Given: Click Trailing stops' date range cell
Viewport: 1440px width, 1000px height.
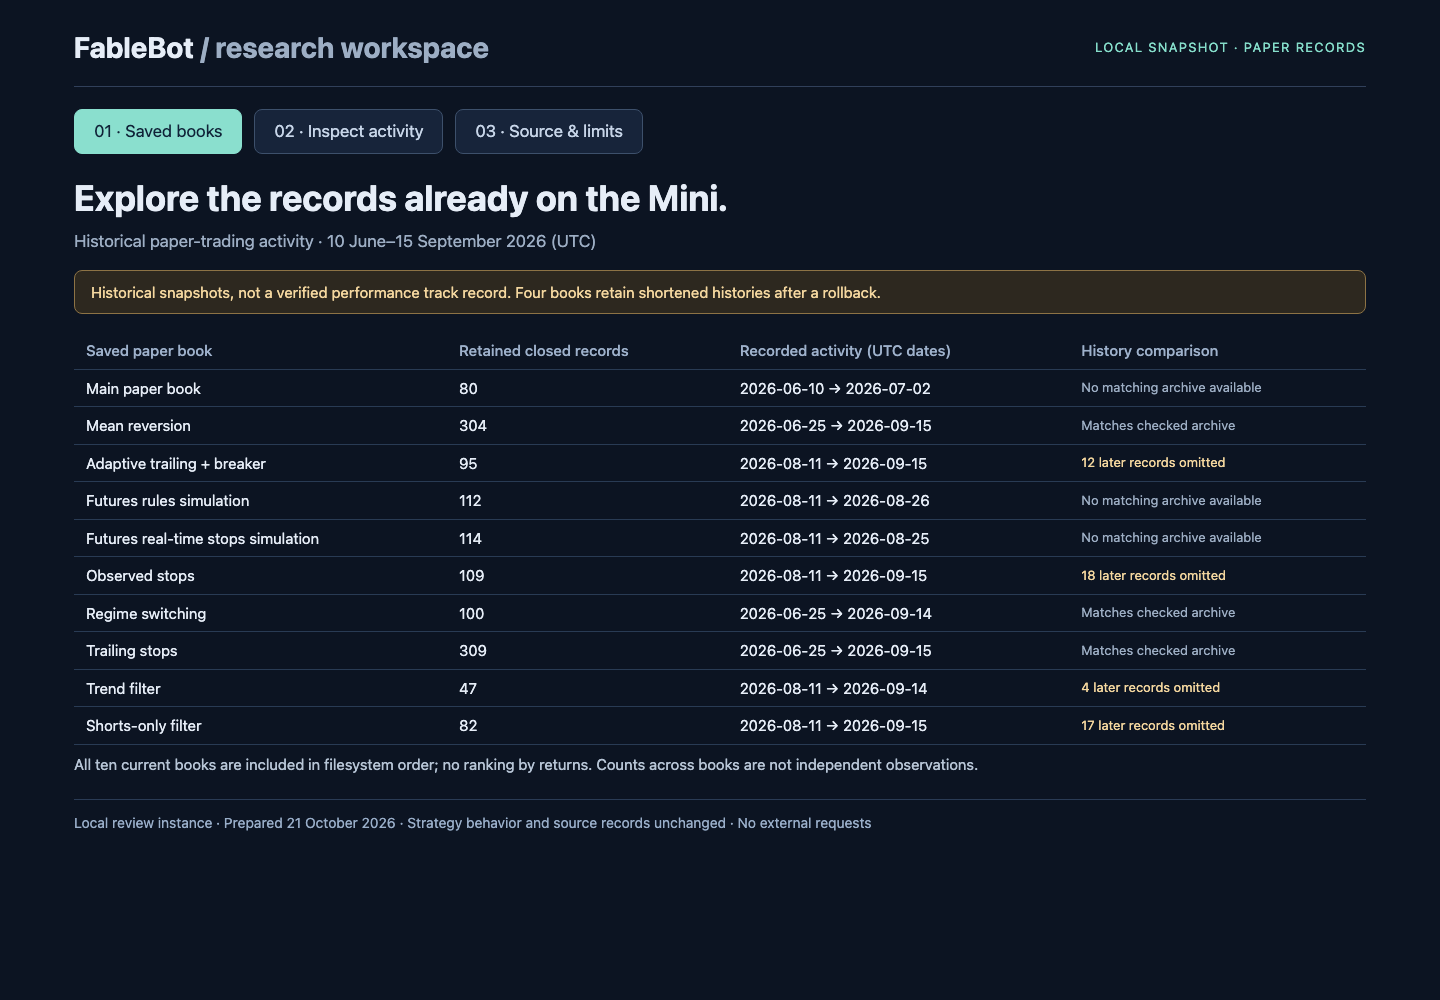Looking at the screenshot, I should tap(836, 651).
